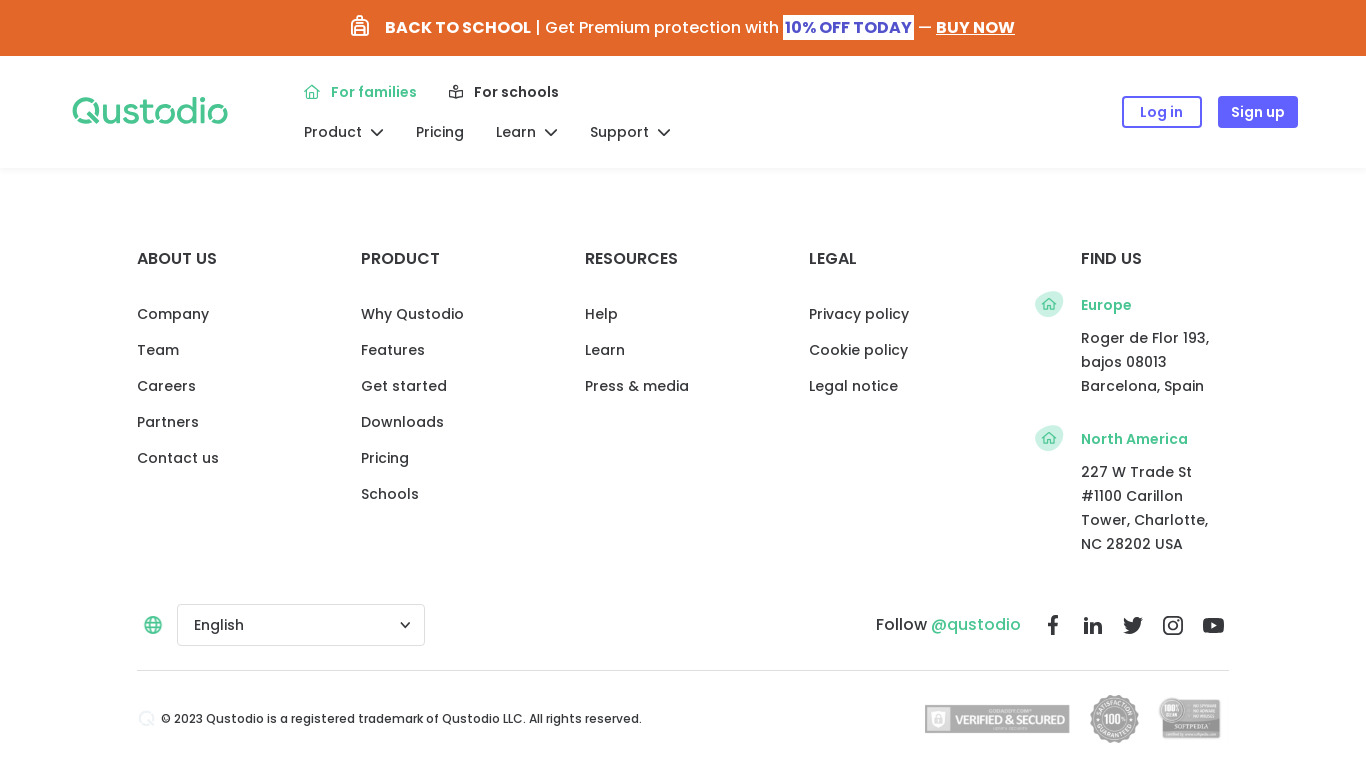Open the Why Qustodio link

click(x=412, y=314)
